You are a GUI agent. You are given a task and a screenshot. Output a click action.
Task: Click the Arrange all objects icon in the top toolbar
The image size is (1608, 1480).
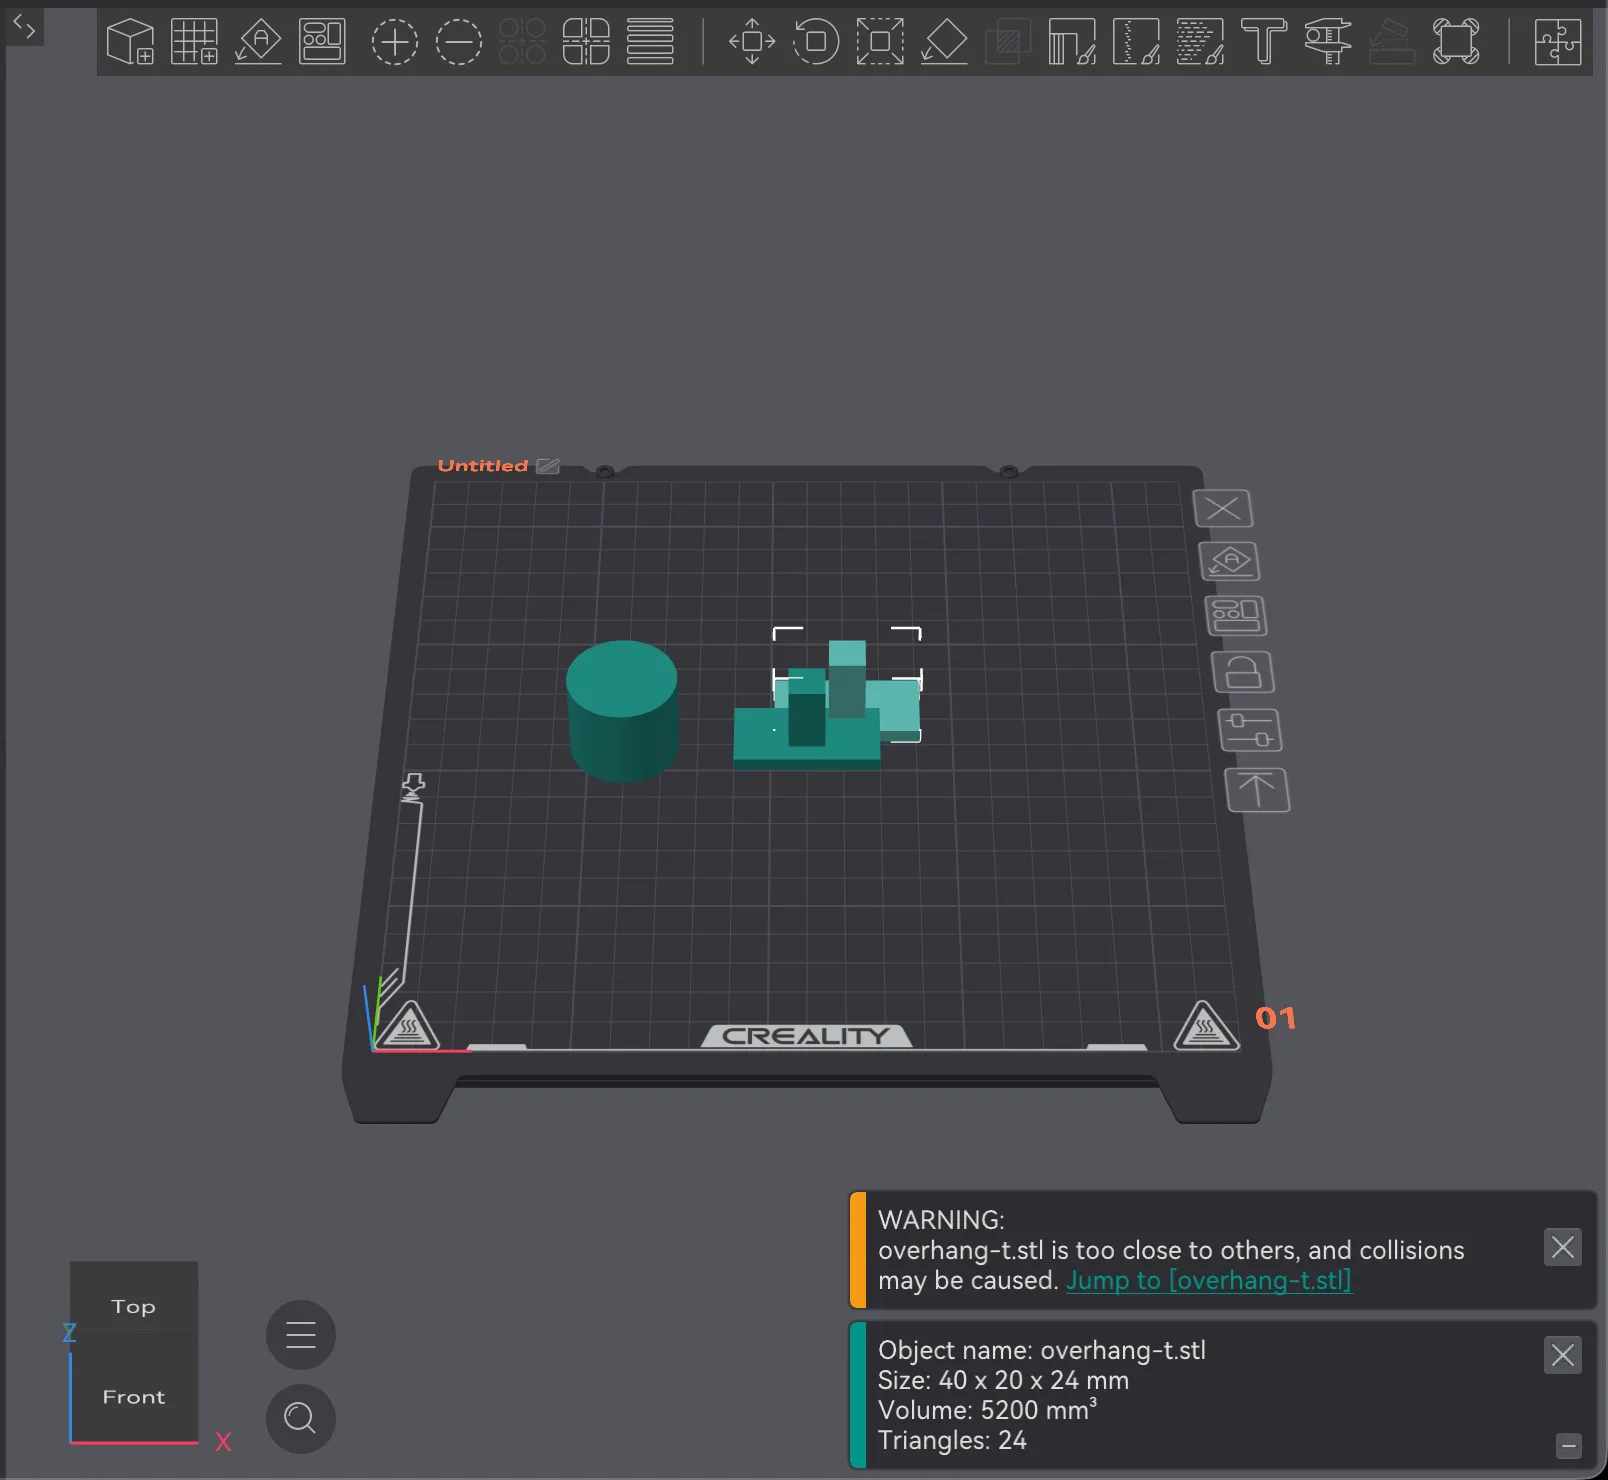tap(322, 42)
